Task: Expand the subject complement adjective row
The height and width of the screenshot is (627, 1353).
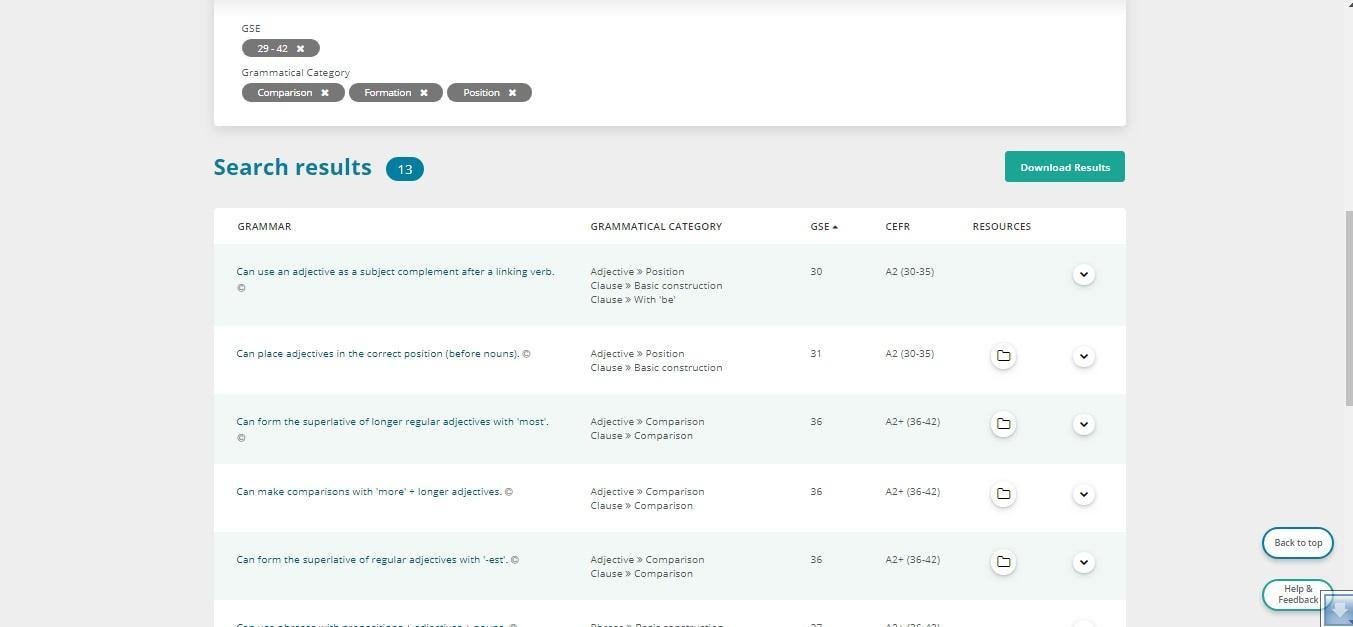Action: tap(1083, 274)
